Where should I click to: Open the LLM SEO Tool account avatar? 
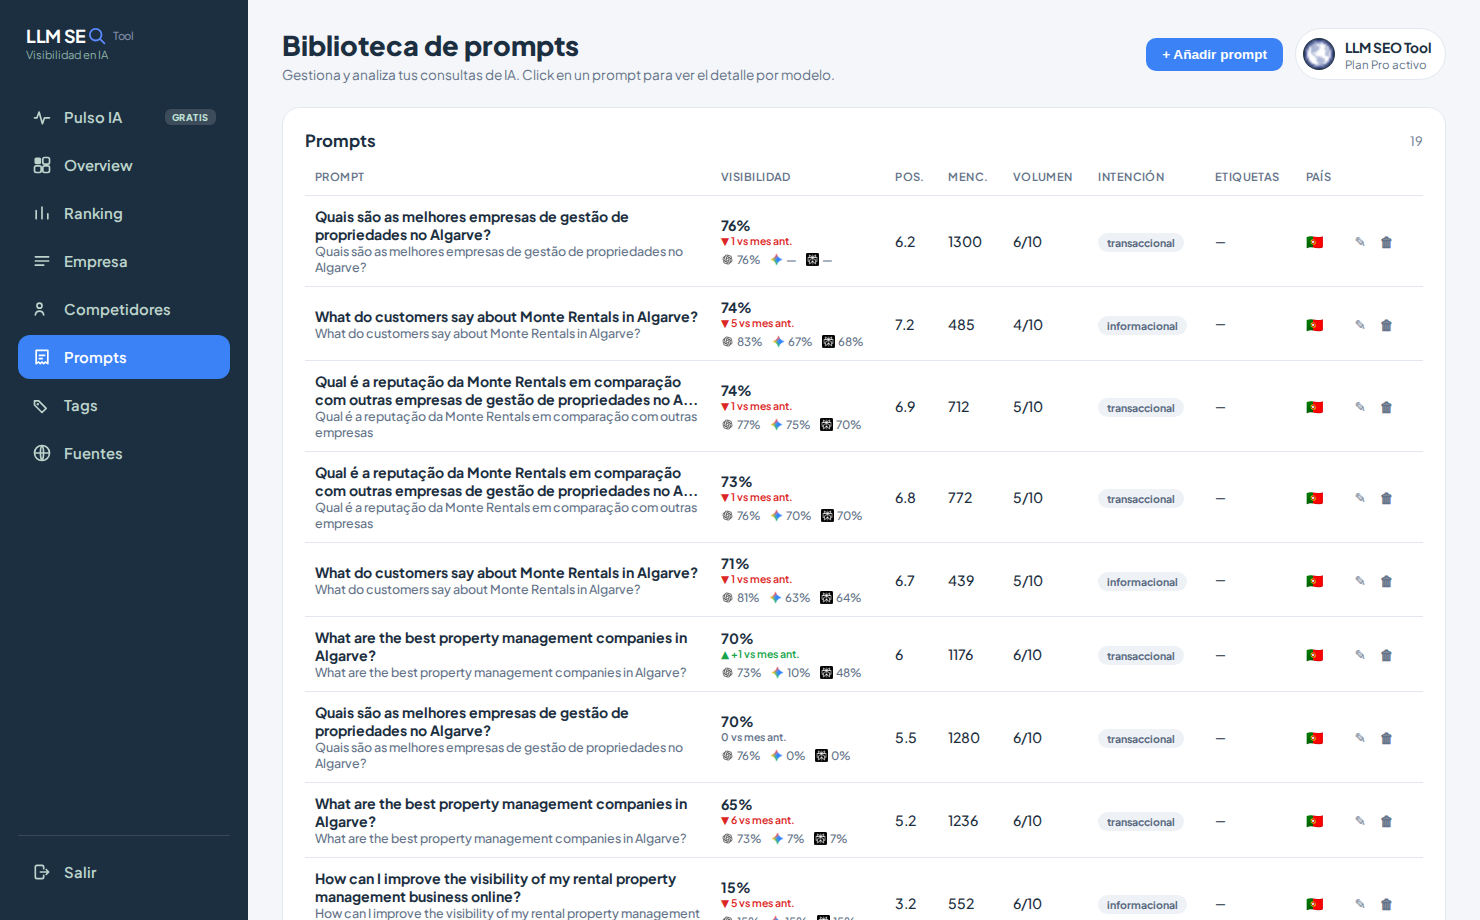coord(1319,54)
